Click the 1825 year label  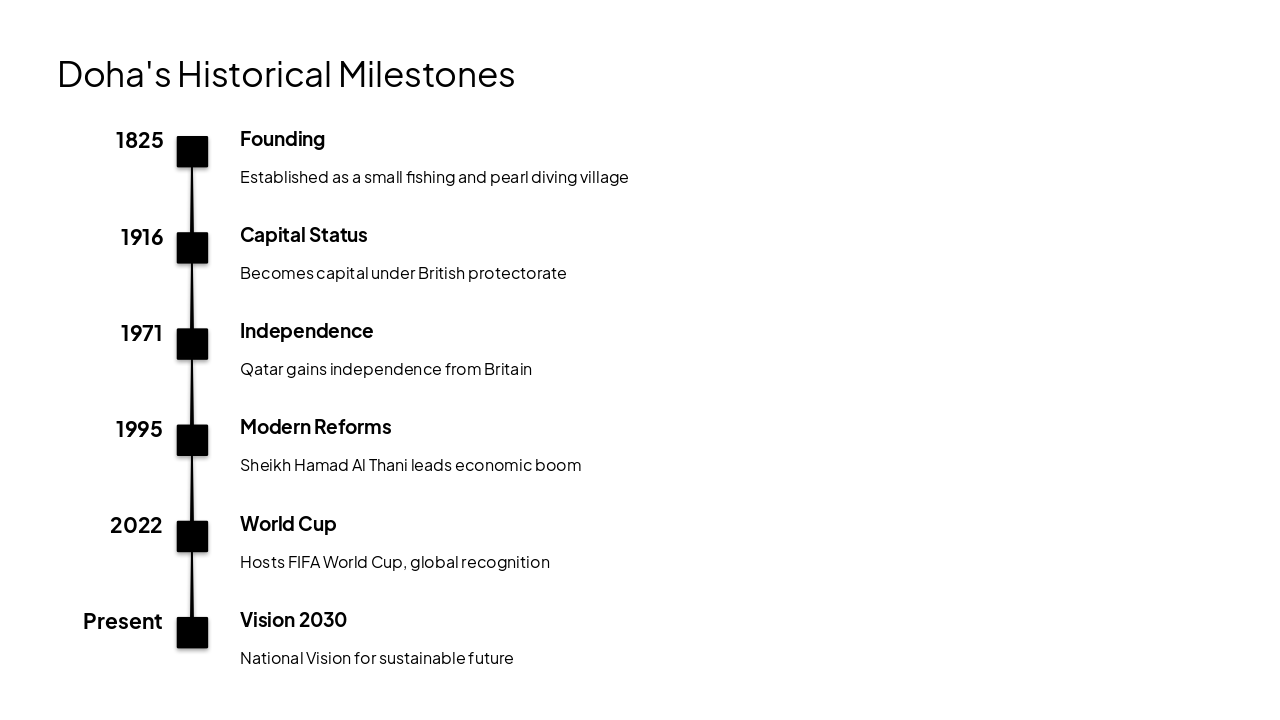tap(139, 141)
